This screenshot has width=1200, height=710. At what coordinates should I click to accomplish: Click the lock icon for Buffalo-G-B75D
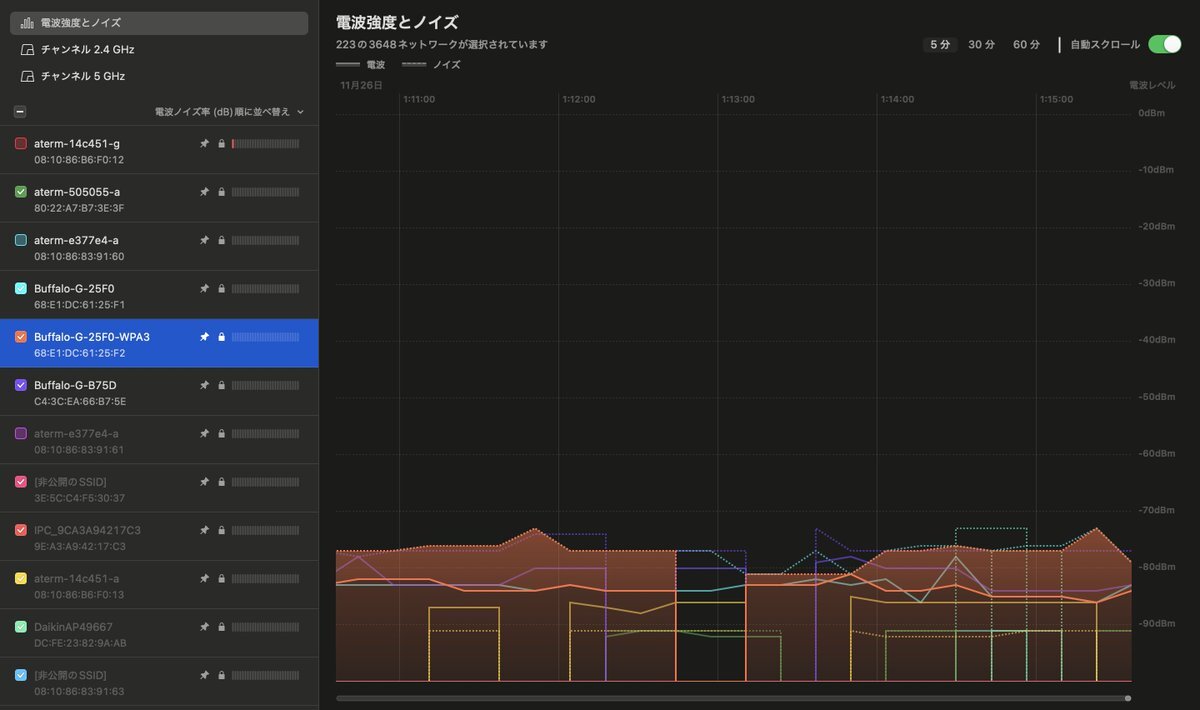point(221,385)
